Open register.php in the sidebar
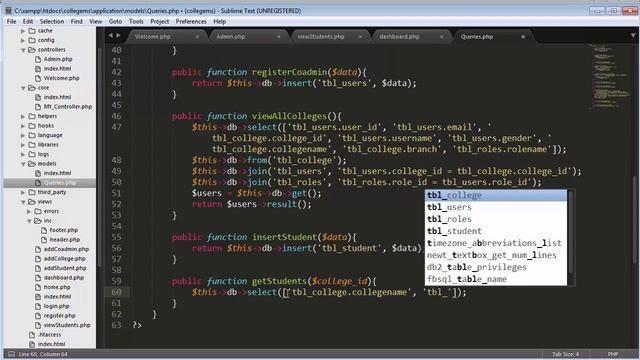640x360 pixels. coord(59,316)
